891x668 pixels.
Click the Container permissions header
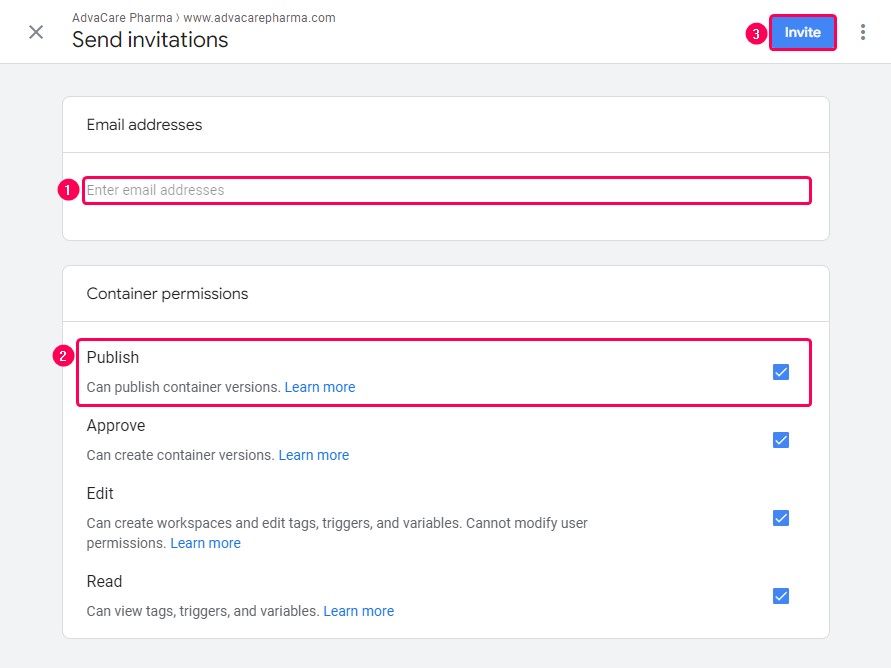(x=167, y=294)
